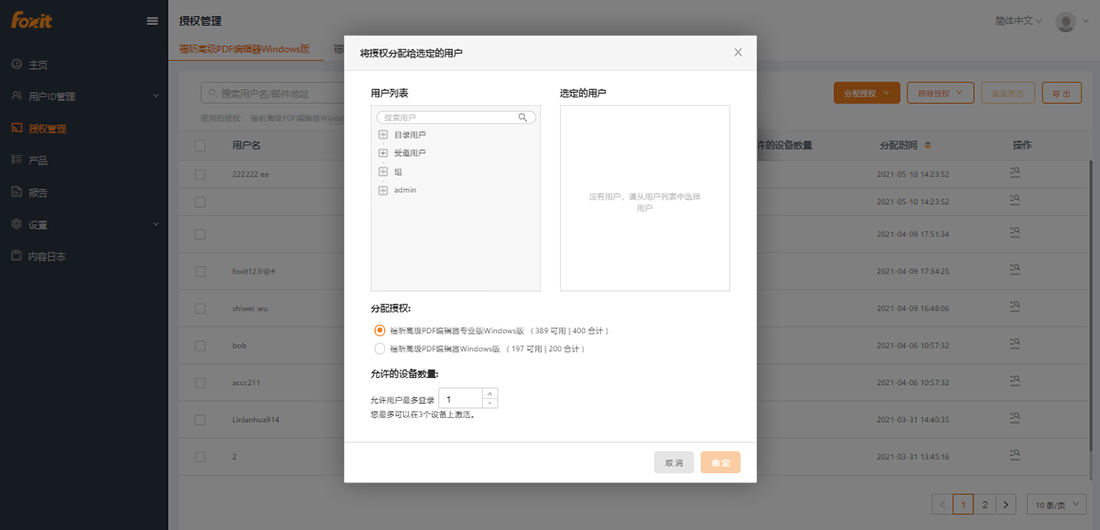
Task: Click action icon for 2021-04-09 17:34:25 row
Action: 1014,268
